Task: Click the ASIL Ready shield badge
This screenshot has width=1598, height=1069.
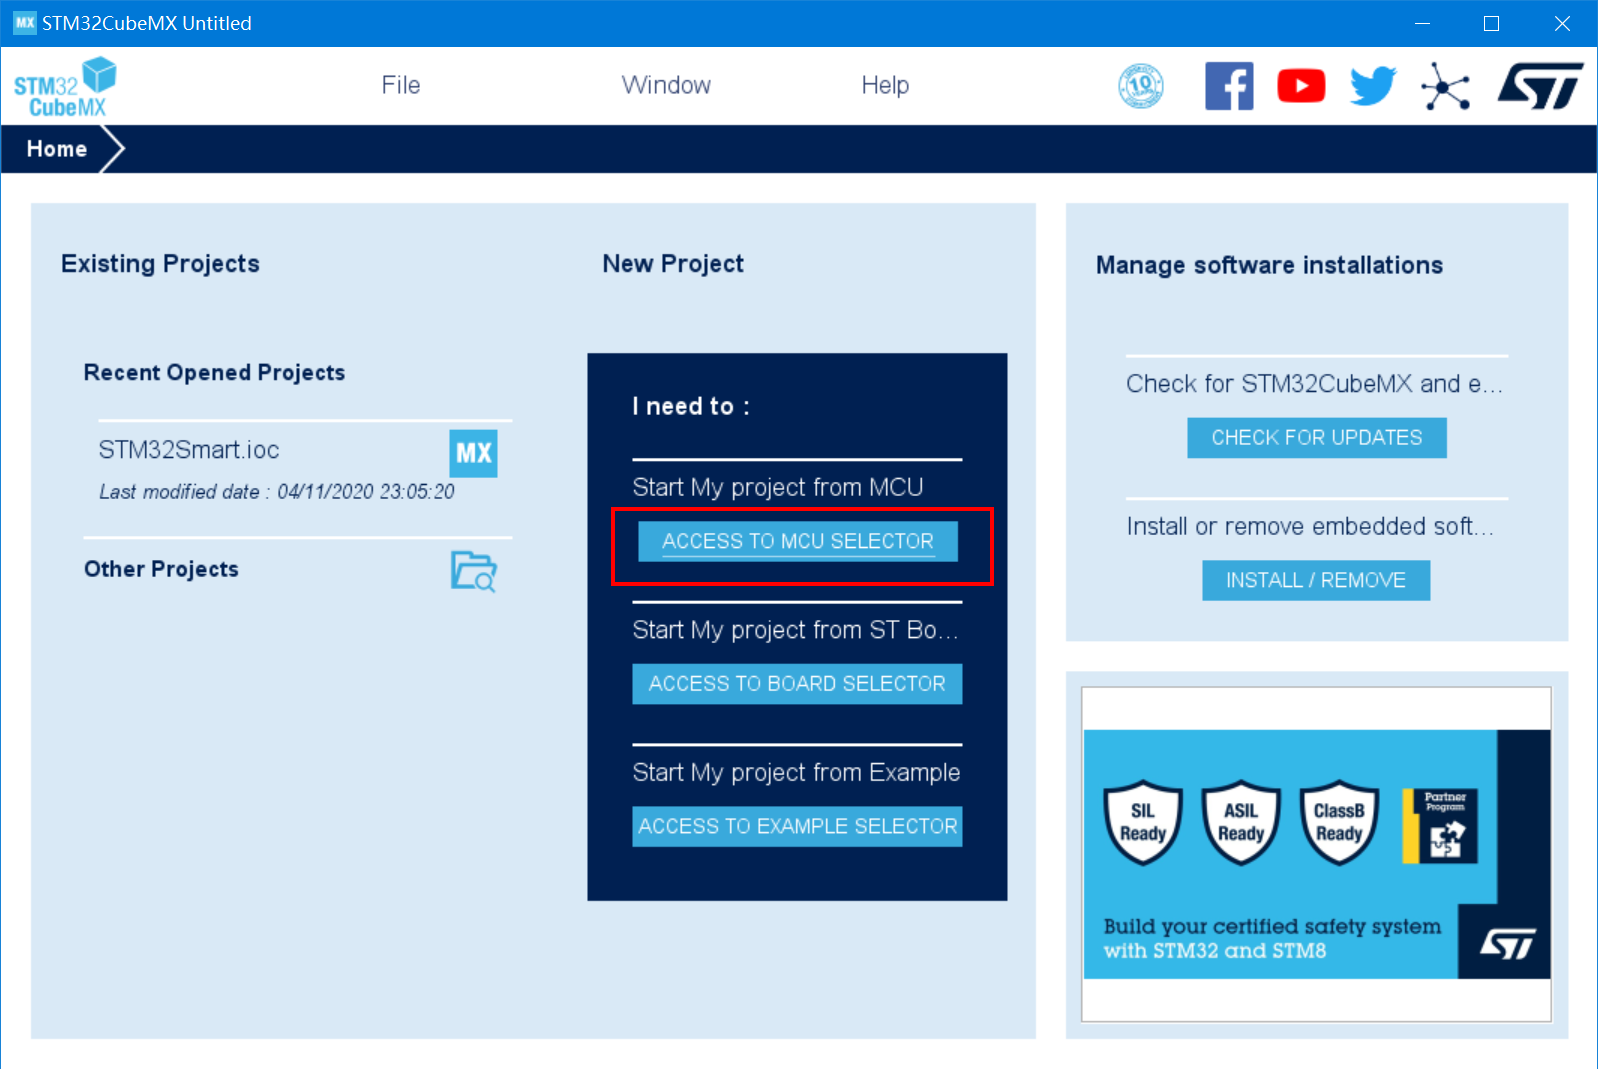Action: pos(1241,822)
